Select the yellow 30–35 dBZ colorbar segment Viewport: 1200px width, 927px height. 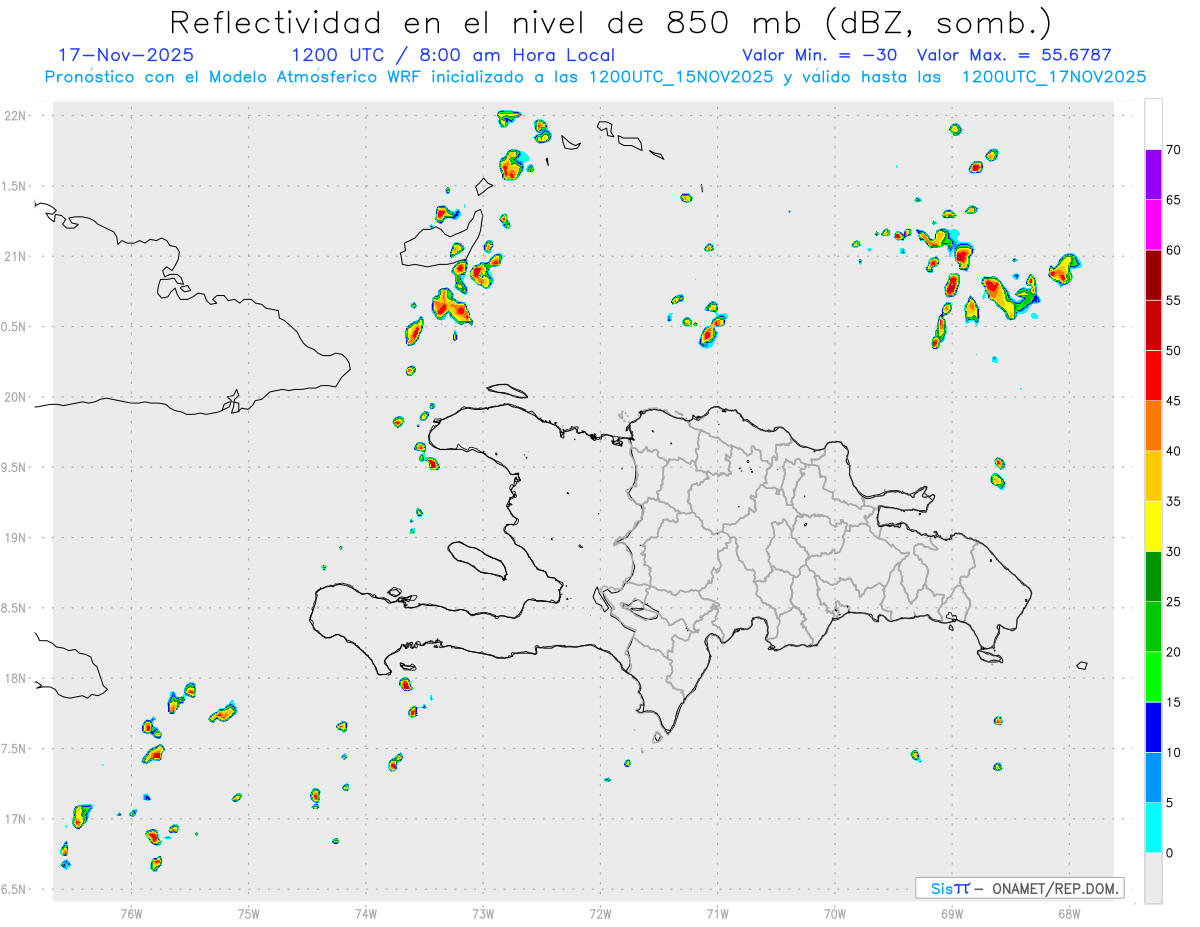1153,526
